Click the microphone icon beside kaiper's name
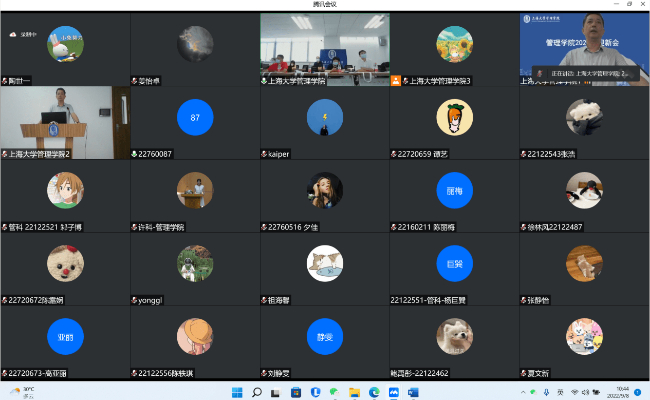This screenshot has height=400, width=650. [264, 154]
